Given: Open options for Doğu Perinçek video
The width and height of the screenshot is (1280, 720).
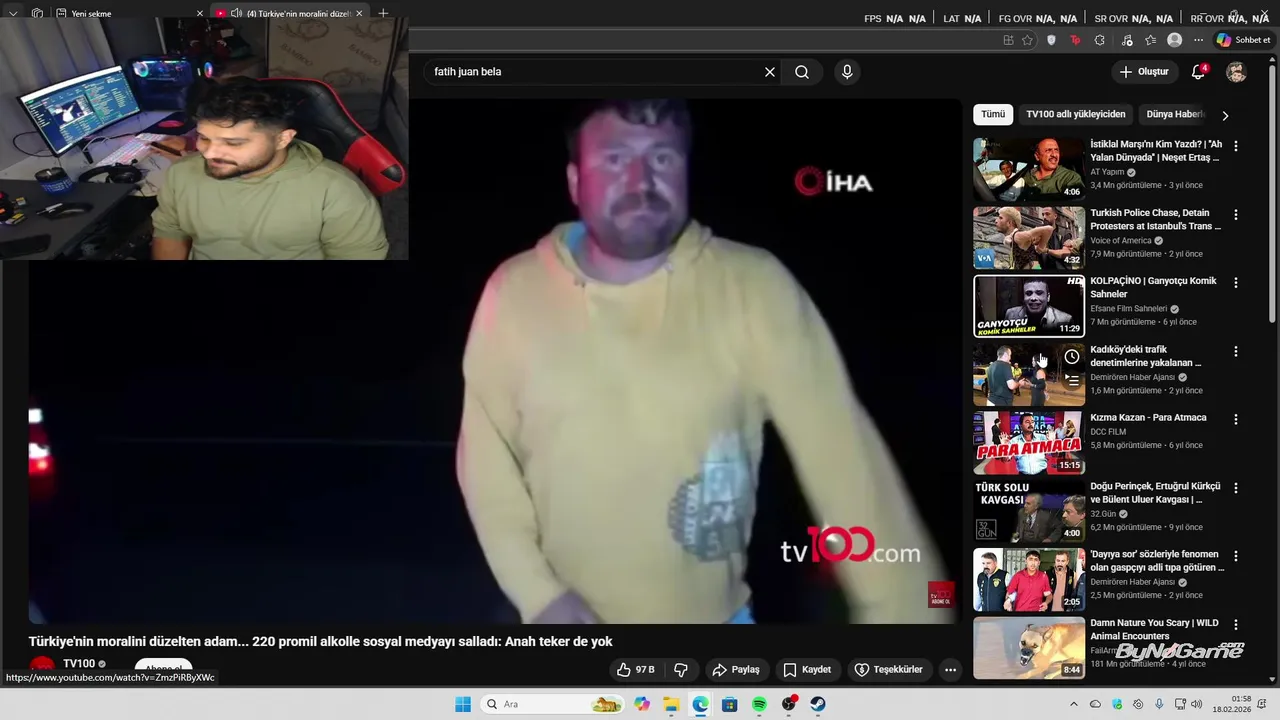Looking at the screenshot, I should tap(1236, 487).
